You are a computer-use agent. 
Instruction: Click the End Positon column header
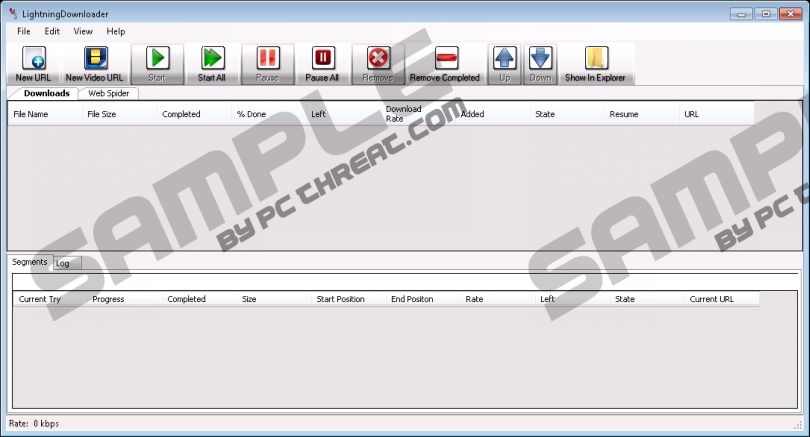click(x=424, y=299)
